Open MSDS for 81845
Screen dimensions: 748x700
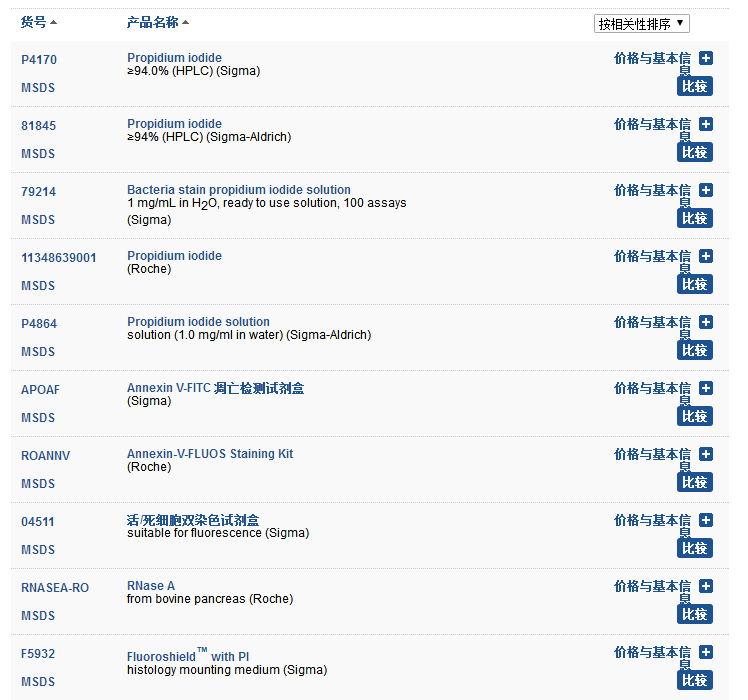pyautogui.click(x=38, y=154)
